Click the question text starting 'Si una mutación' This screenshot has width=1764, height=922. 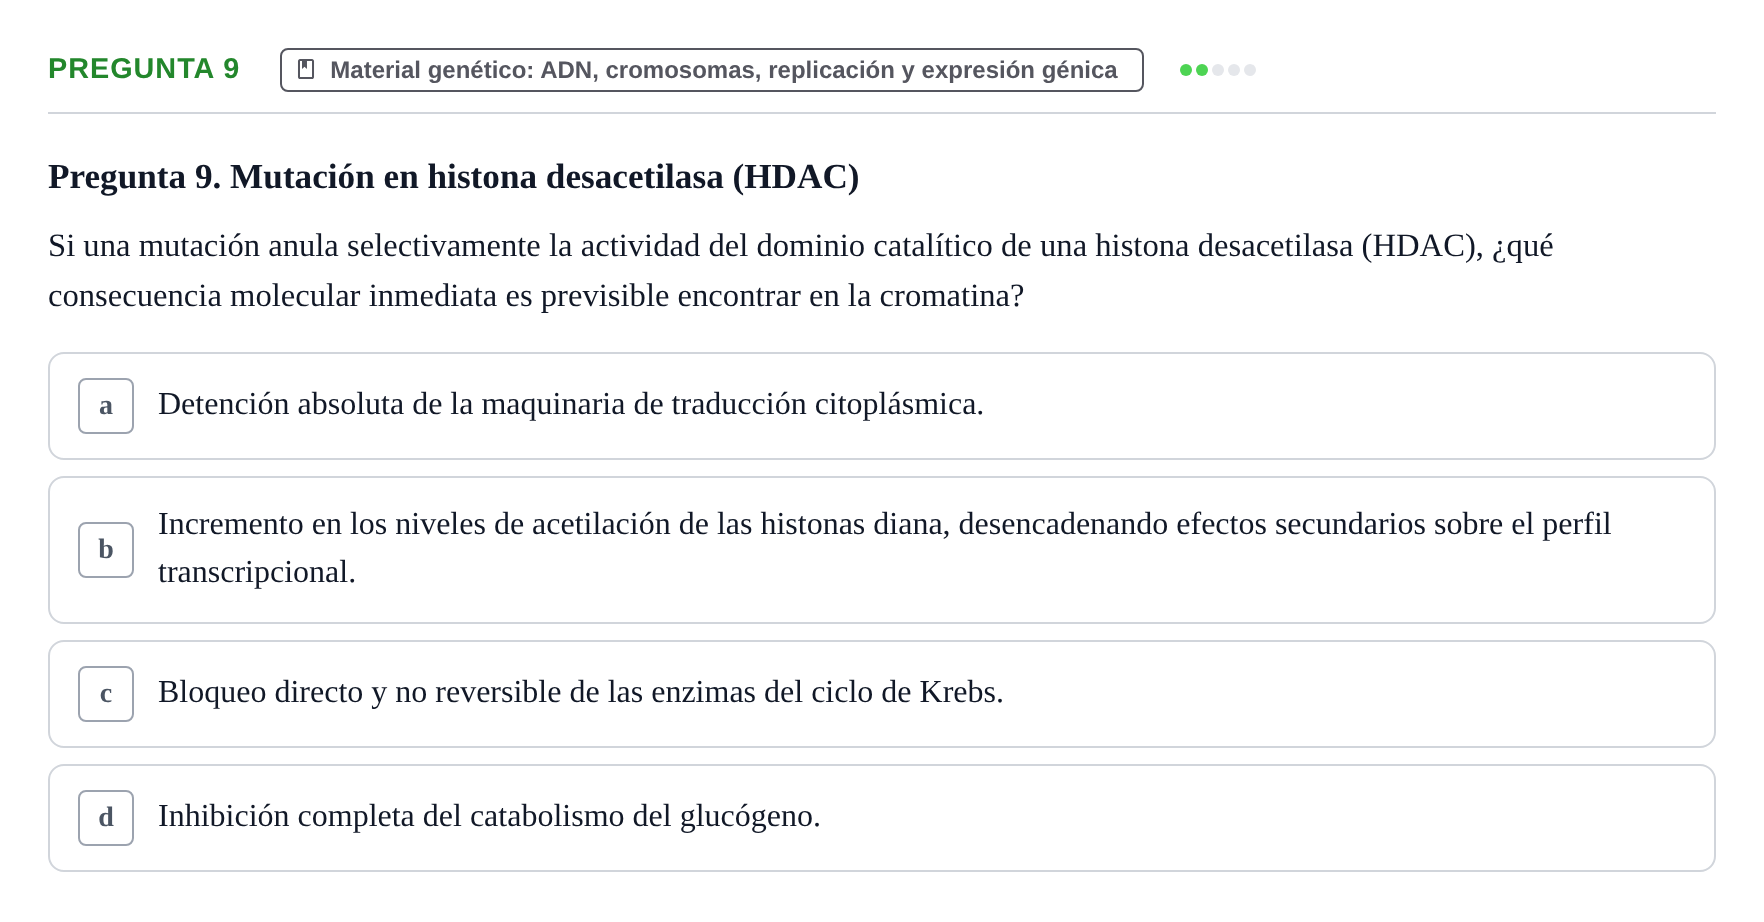pyautogui.click(x=800, y=271)
